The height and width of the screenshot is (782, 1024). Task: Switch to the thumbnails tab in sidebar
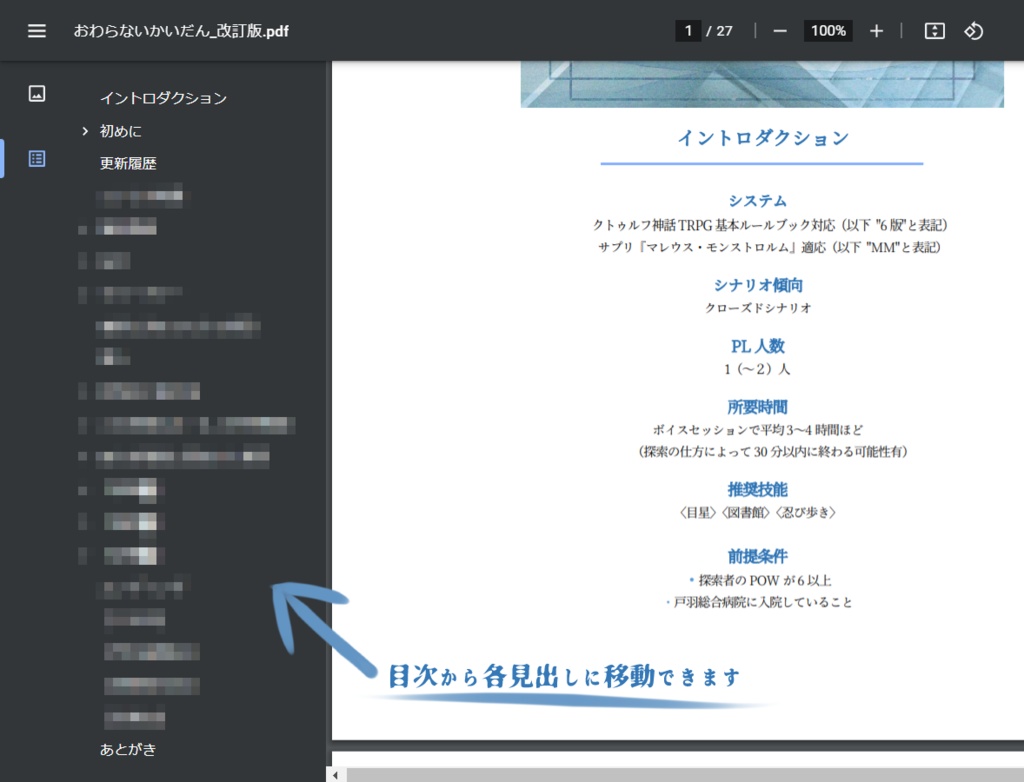[x=37, y=94]
